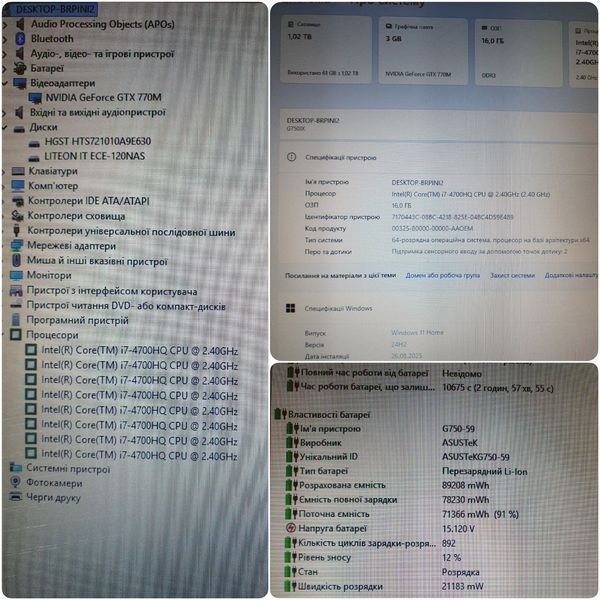Select Стан row showing Розрядка

pos(382,572)
